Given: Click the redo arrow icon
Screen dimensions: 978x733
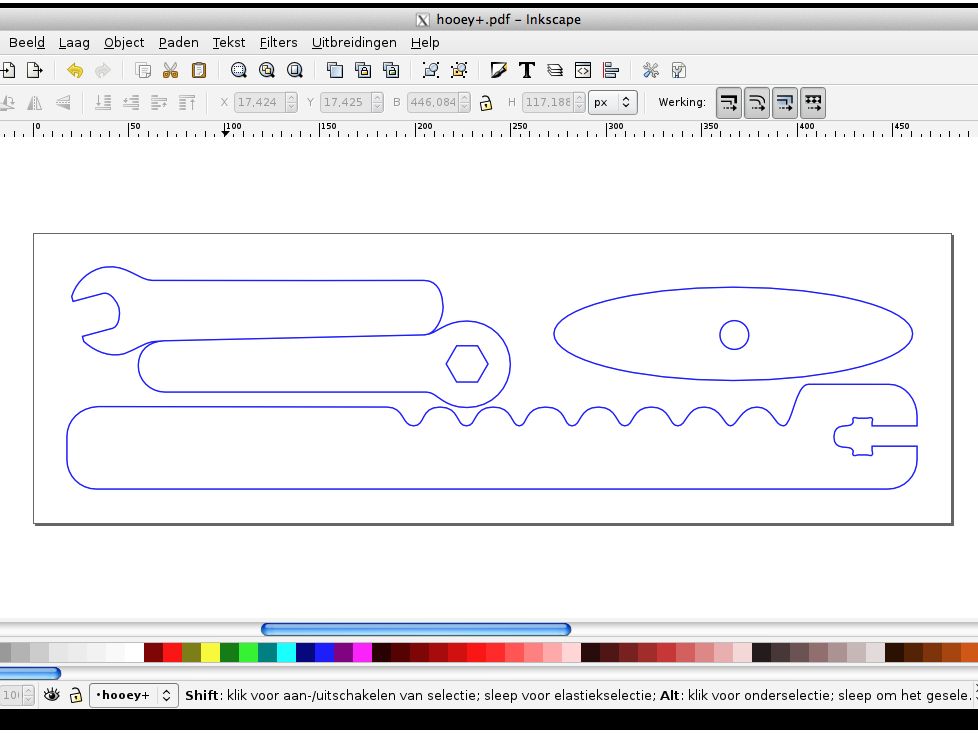Looking at the screenshot, I should click(103, 70).
